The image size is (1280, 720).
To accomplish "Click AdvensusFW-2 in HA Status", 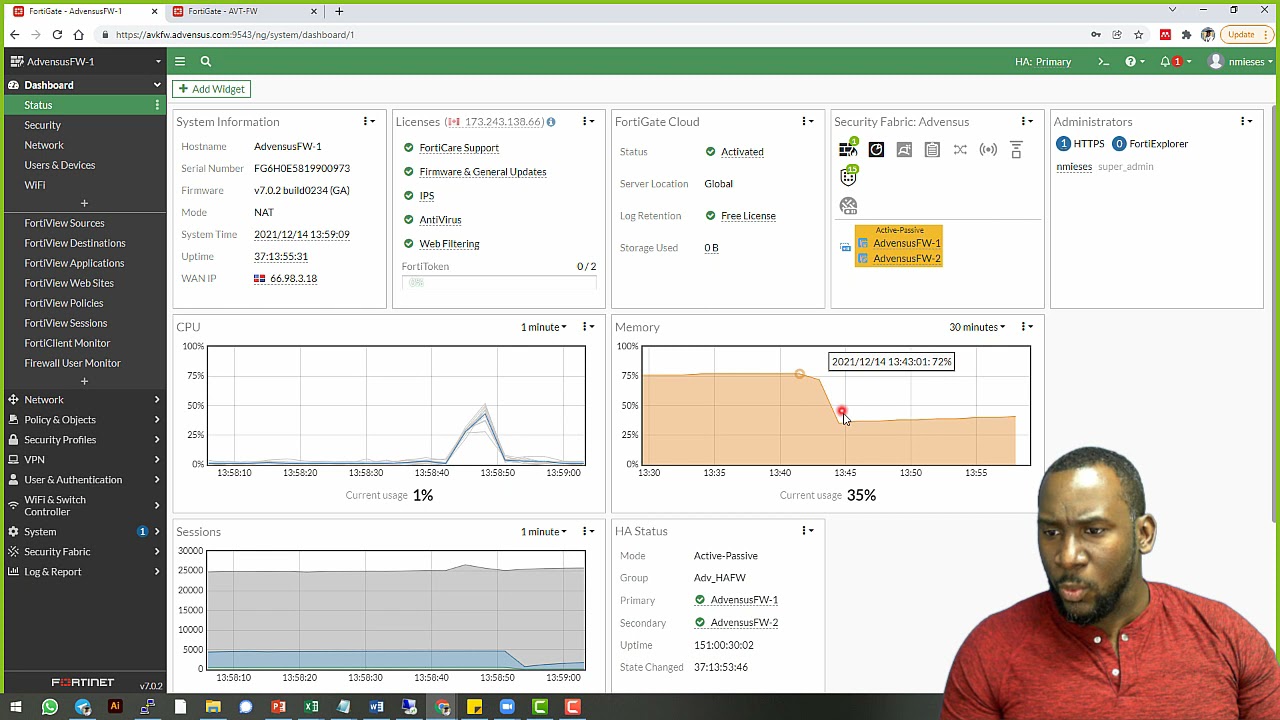I will [744, 623].
